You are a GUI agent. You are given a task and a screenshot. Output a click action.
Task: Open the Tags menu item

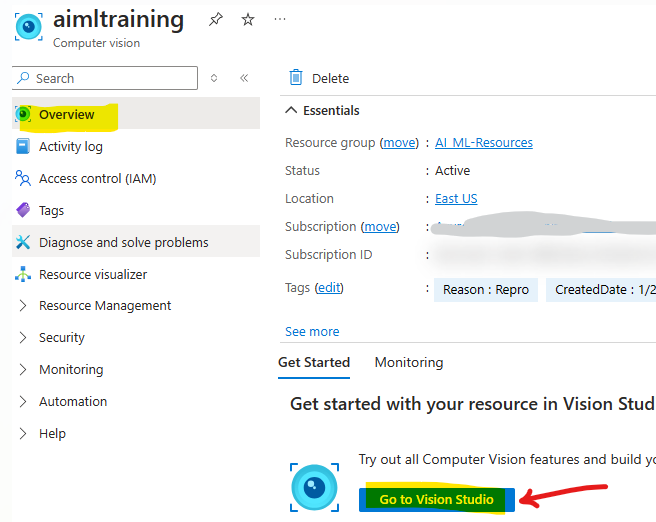[x=136, y=210]
